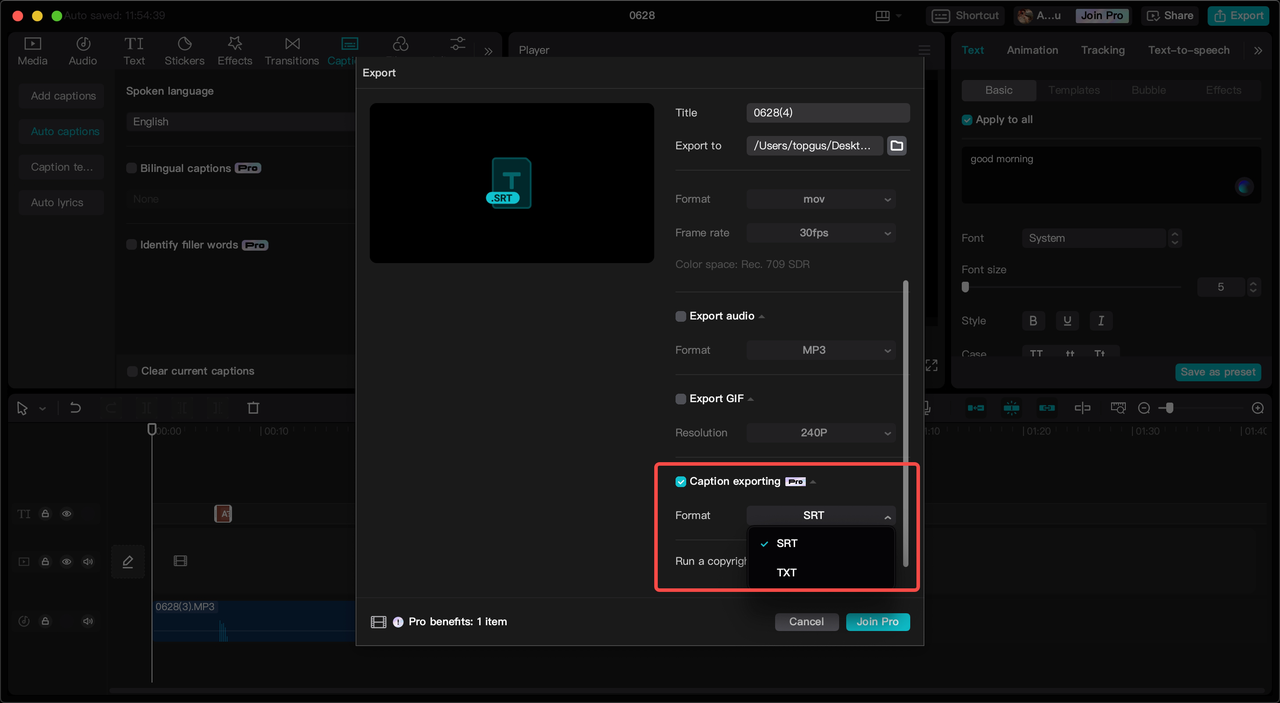
Task: Open the layout switcher icon in title bar
Action: [882, 16]
